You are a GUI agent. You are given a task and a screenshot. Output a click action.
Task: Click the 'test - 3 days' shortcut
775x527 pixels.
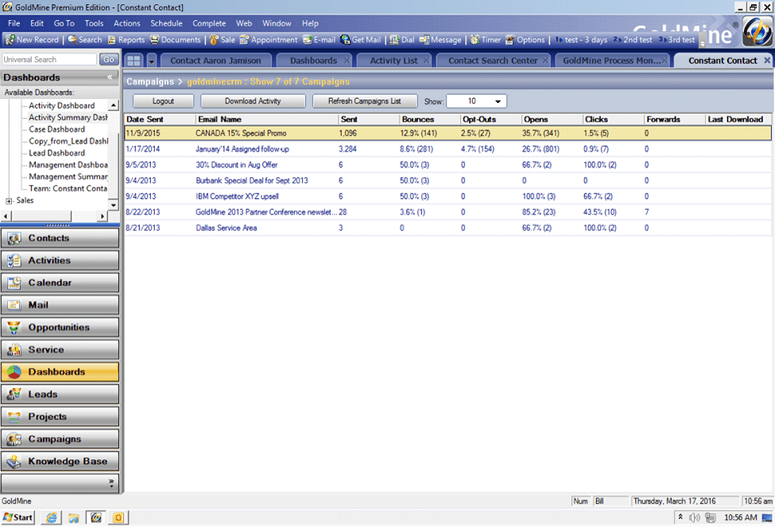[x=581, y=40]
